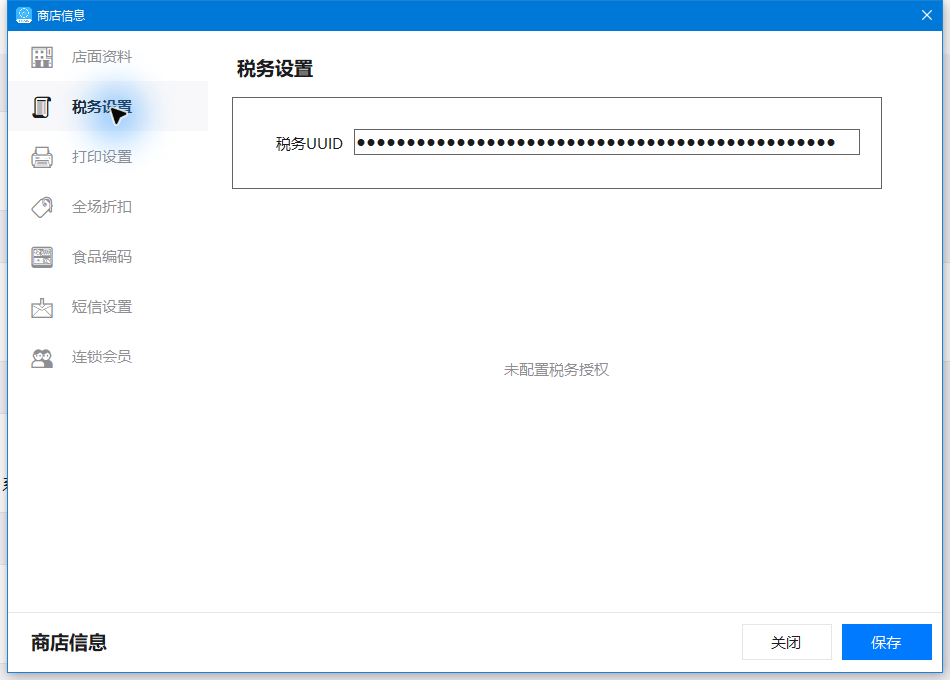Click the 商店信息 title bar text
950x680 pixels.
[x=61, y=16]
